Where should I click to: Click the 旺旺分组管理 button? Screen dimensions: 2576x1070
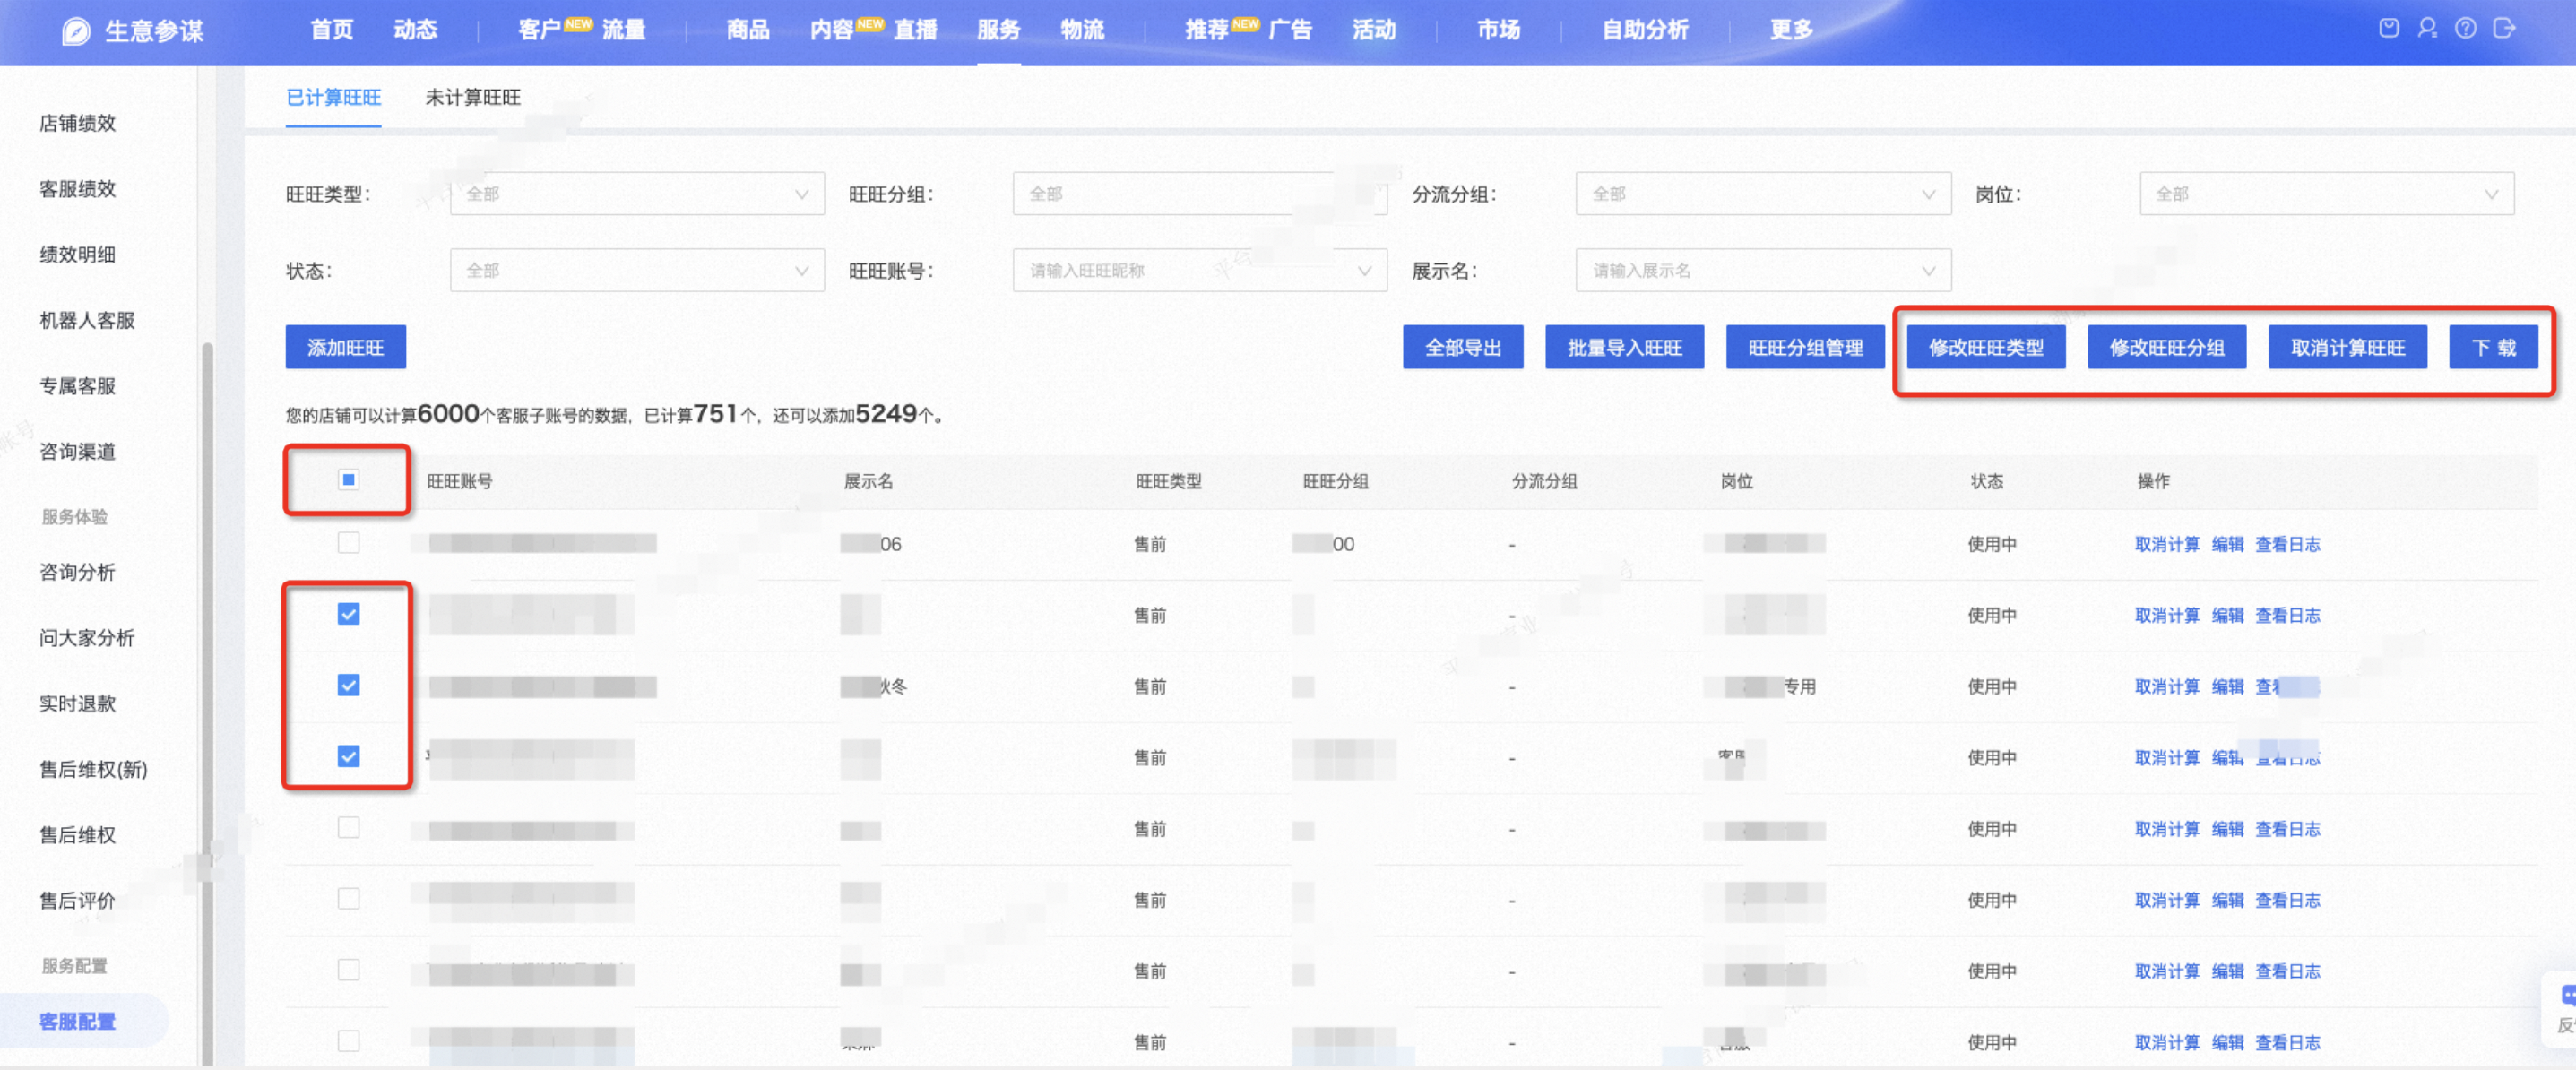pyautogui.click(x=1805, y=347)
